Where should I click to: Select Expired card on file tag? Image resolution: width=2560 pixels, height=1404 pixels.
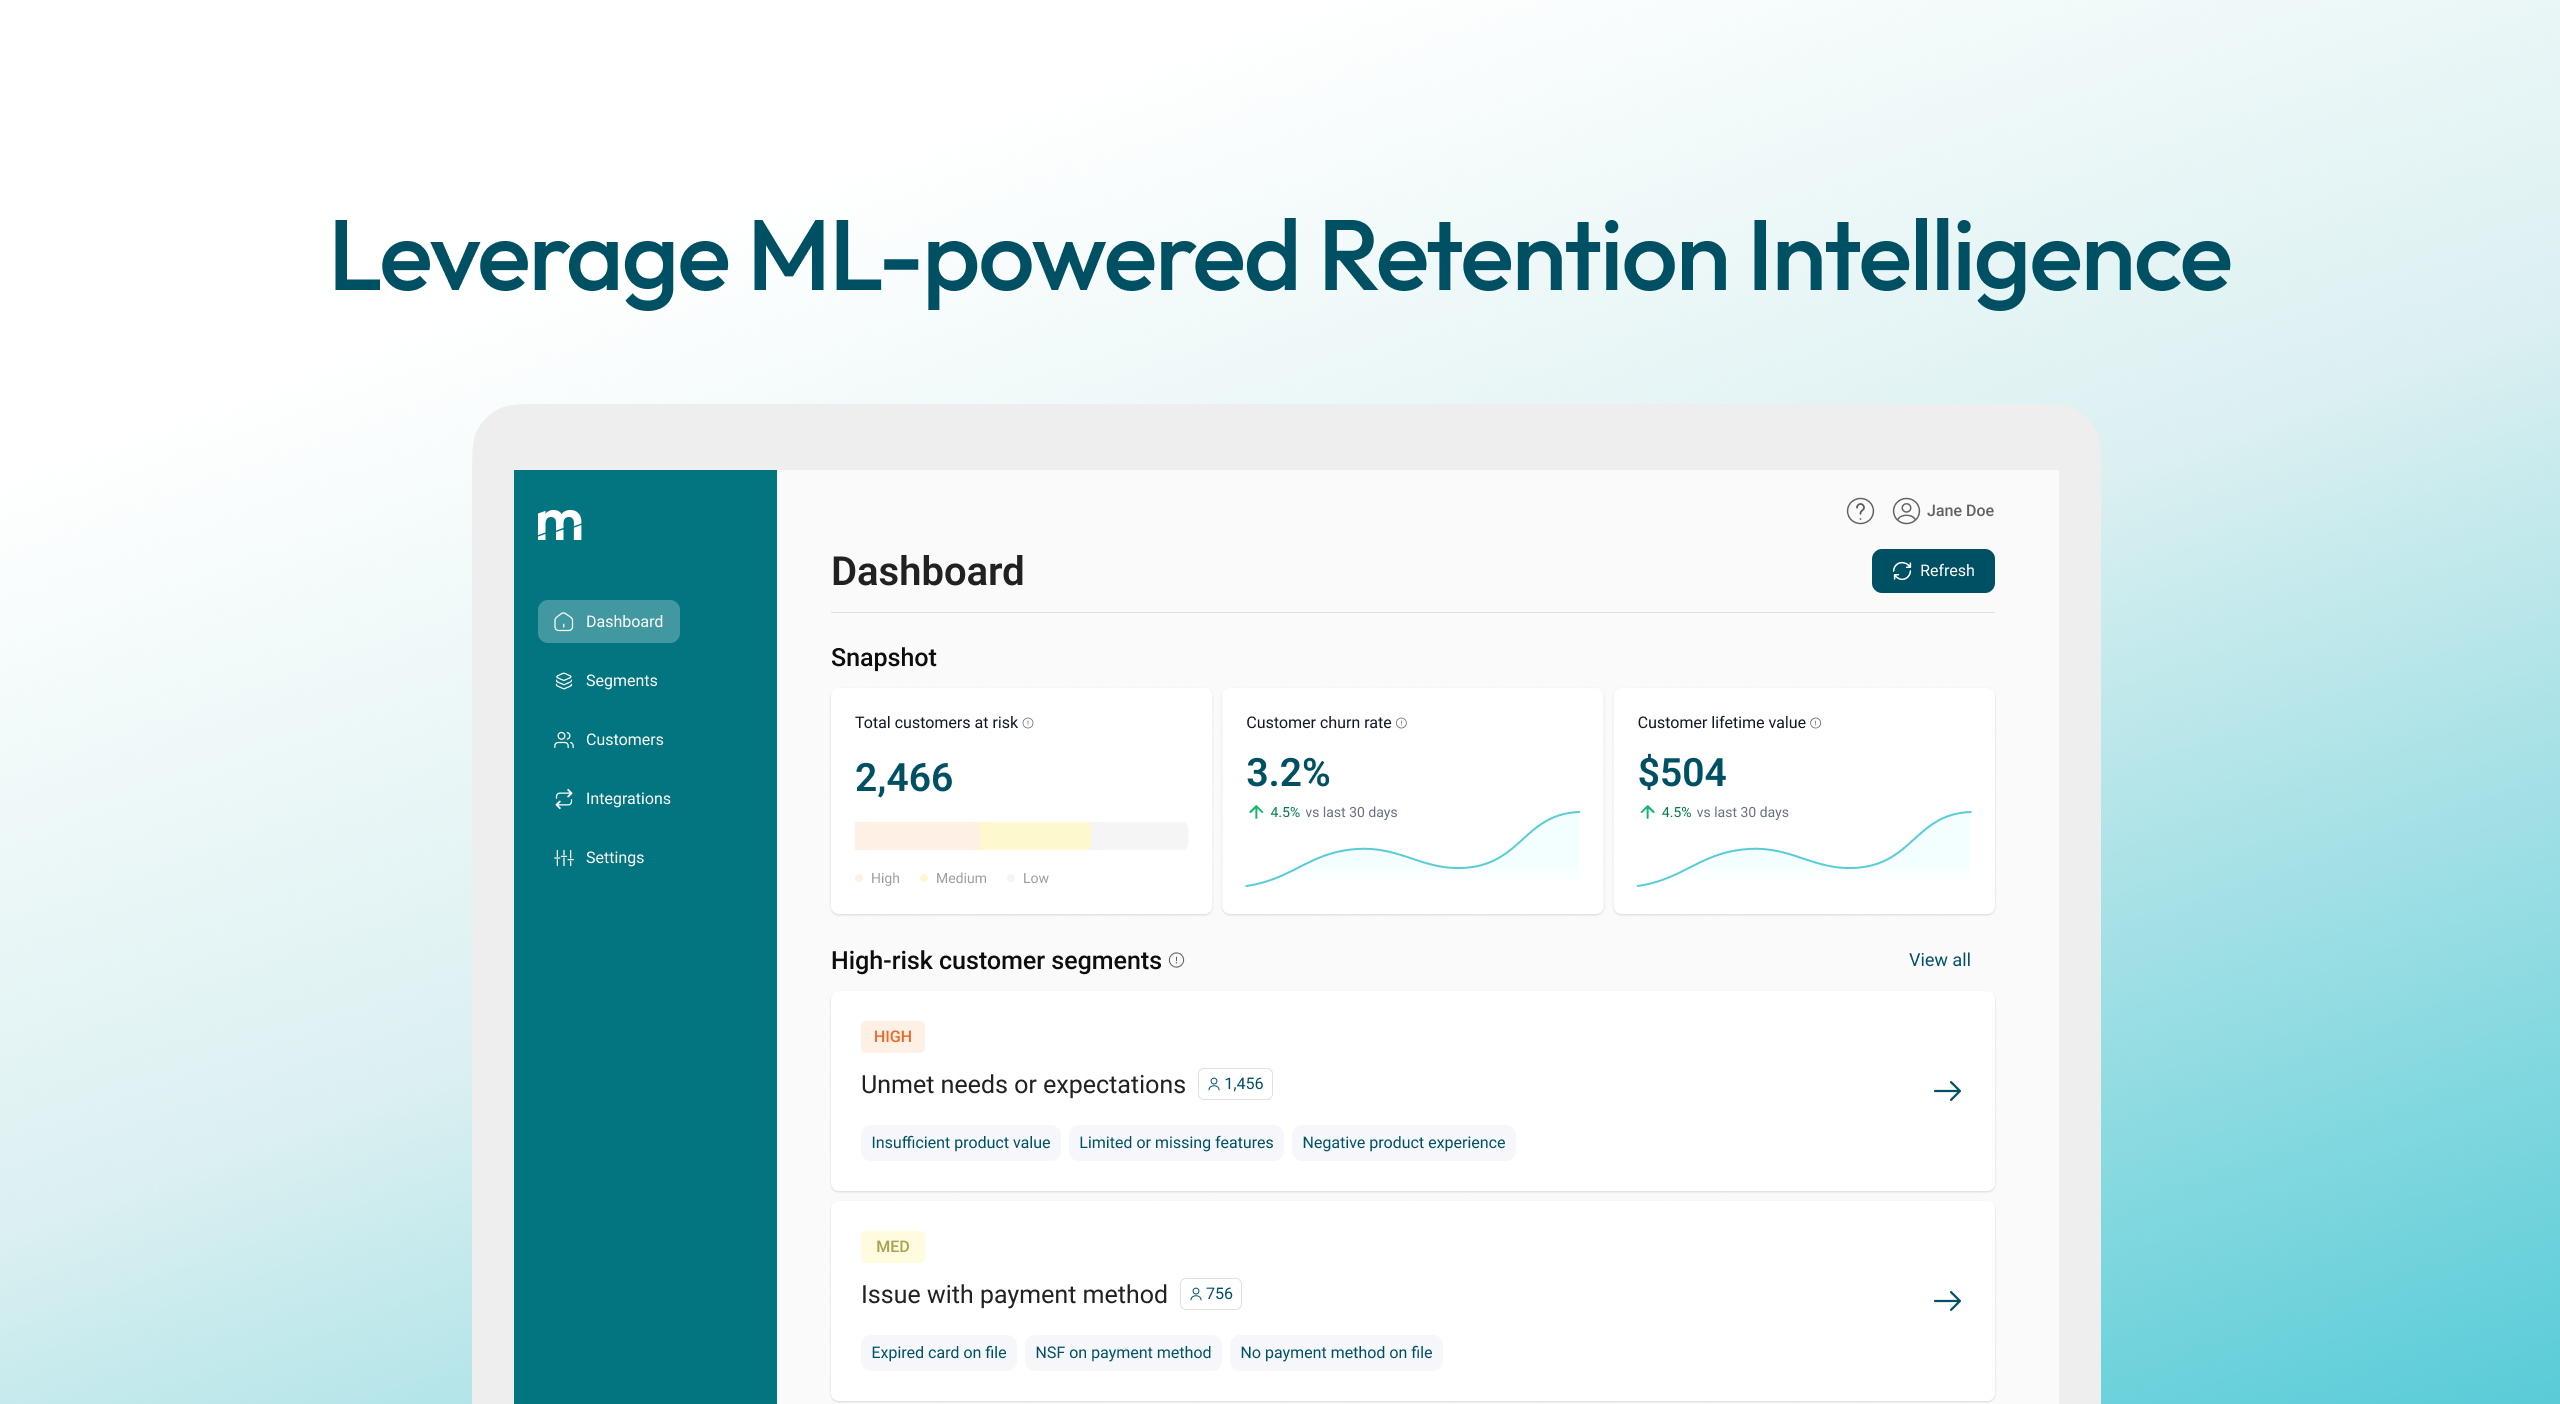coord(938,1353)
